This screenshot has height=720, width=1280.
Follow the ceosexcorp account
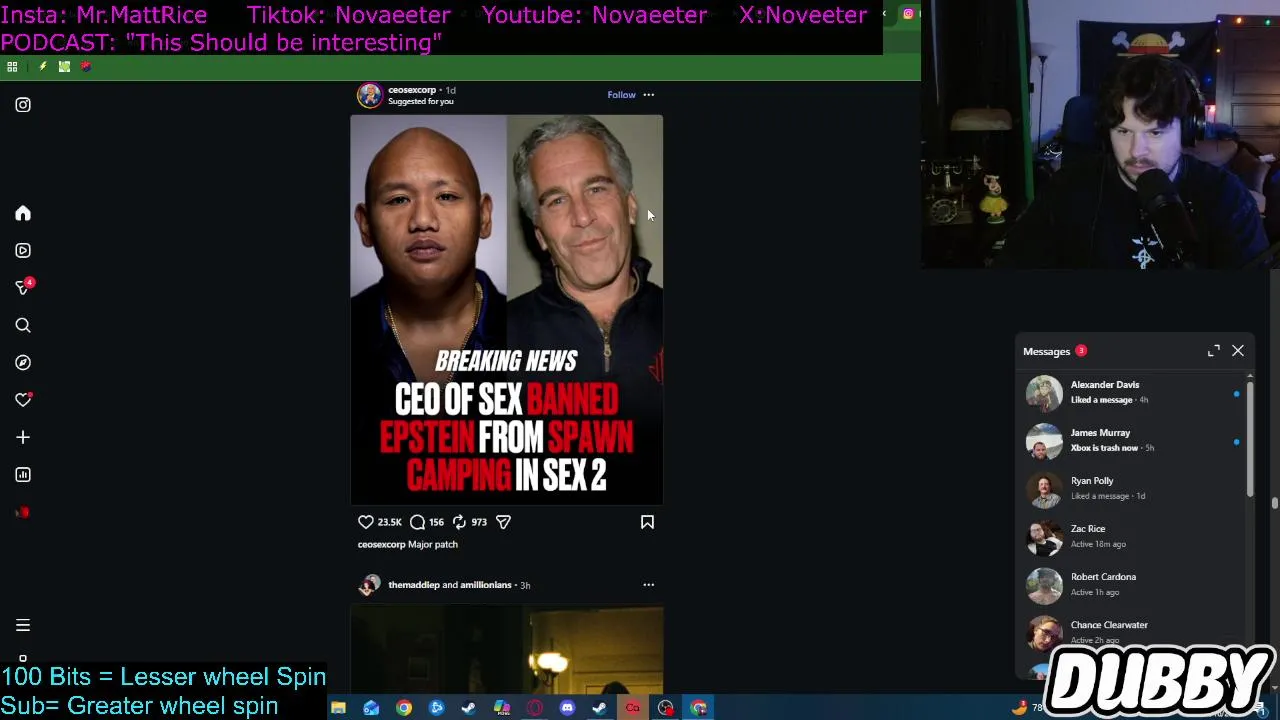point(621,95)
